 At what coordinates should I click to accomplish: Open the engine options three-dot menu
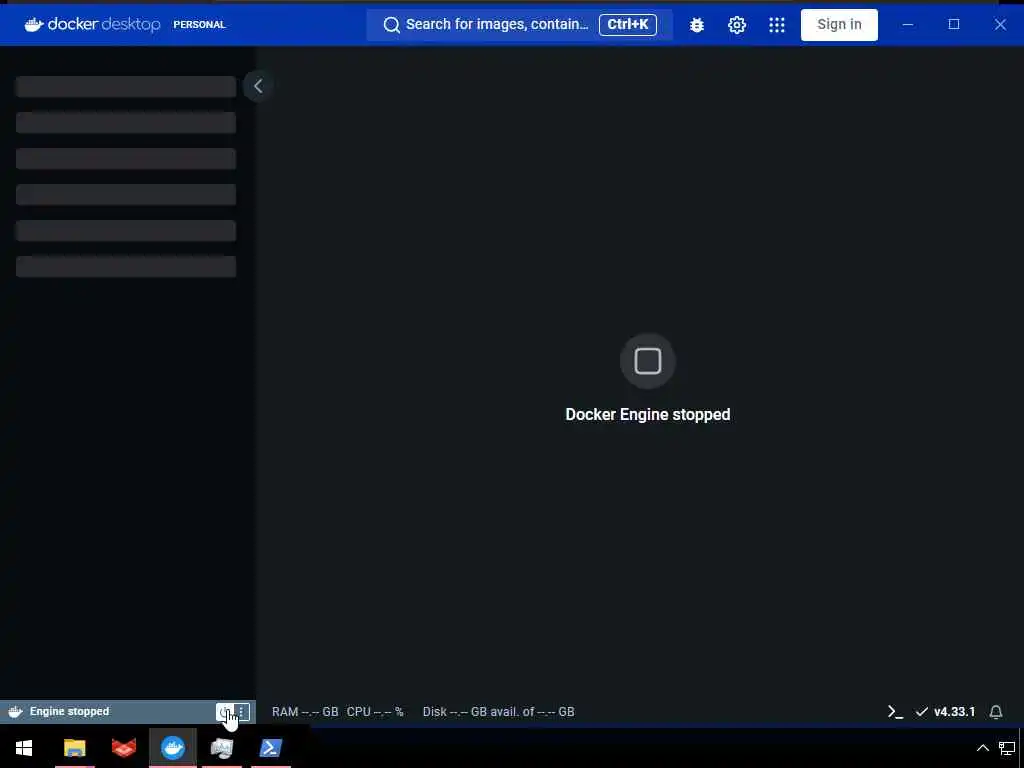pos(242,712)
